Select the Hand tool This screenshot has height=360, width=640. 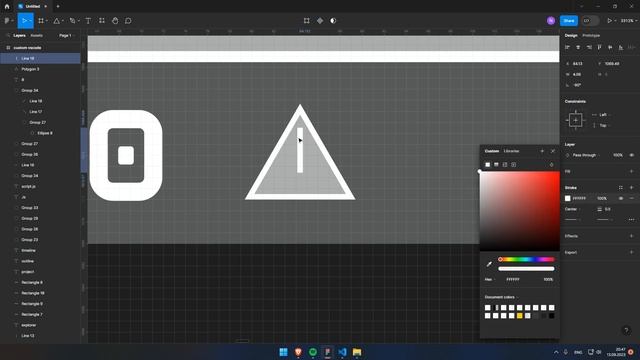coord(115,20)
